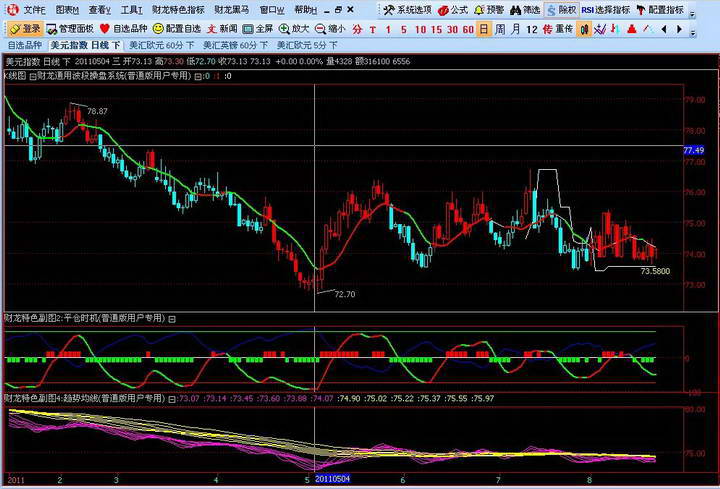This screenshot has width=720, height=489.
Task: Select the 15-minute period
Action: click(436, 29)
